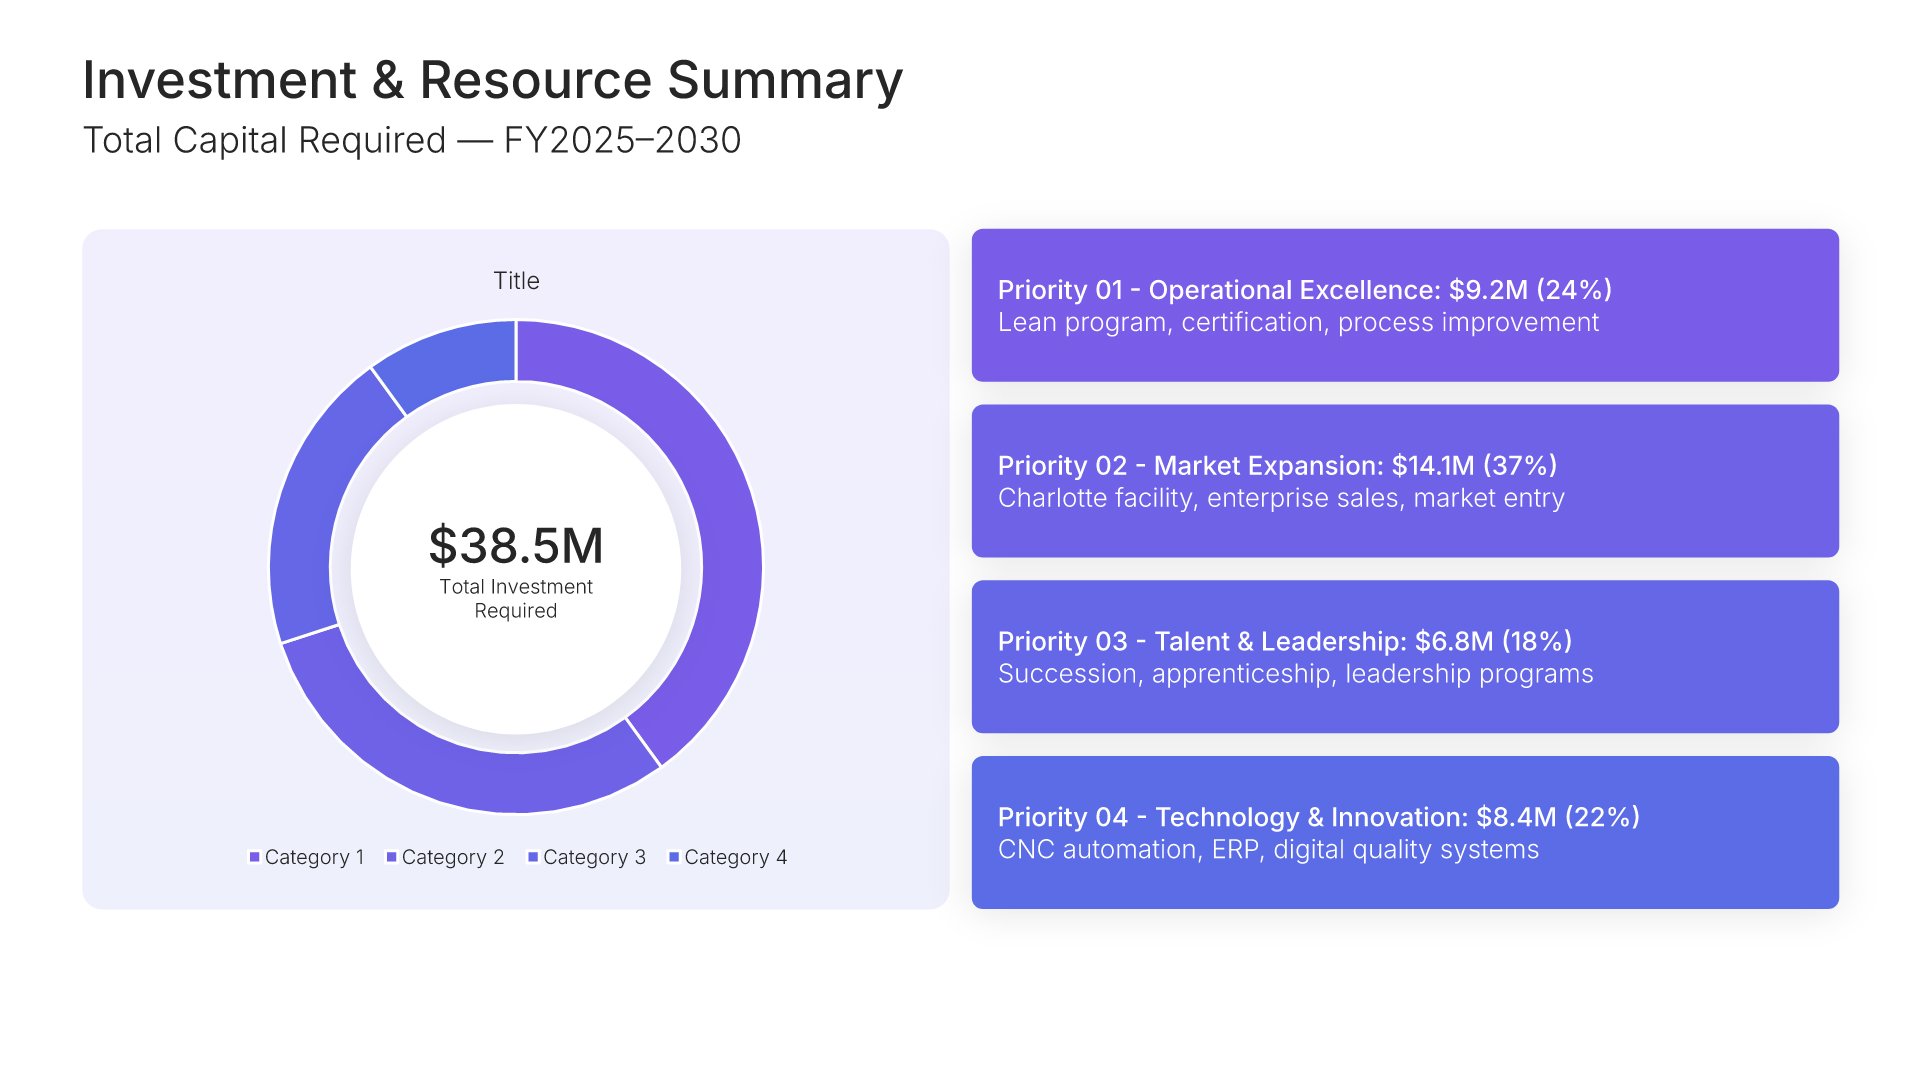Select the Category 3 legend label
This screenshot has height=1080, width=1920.
pos(594,857)
